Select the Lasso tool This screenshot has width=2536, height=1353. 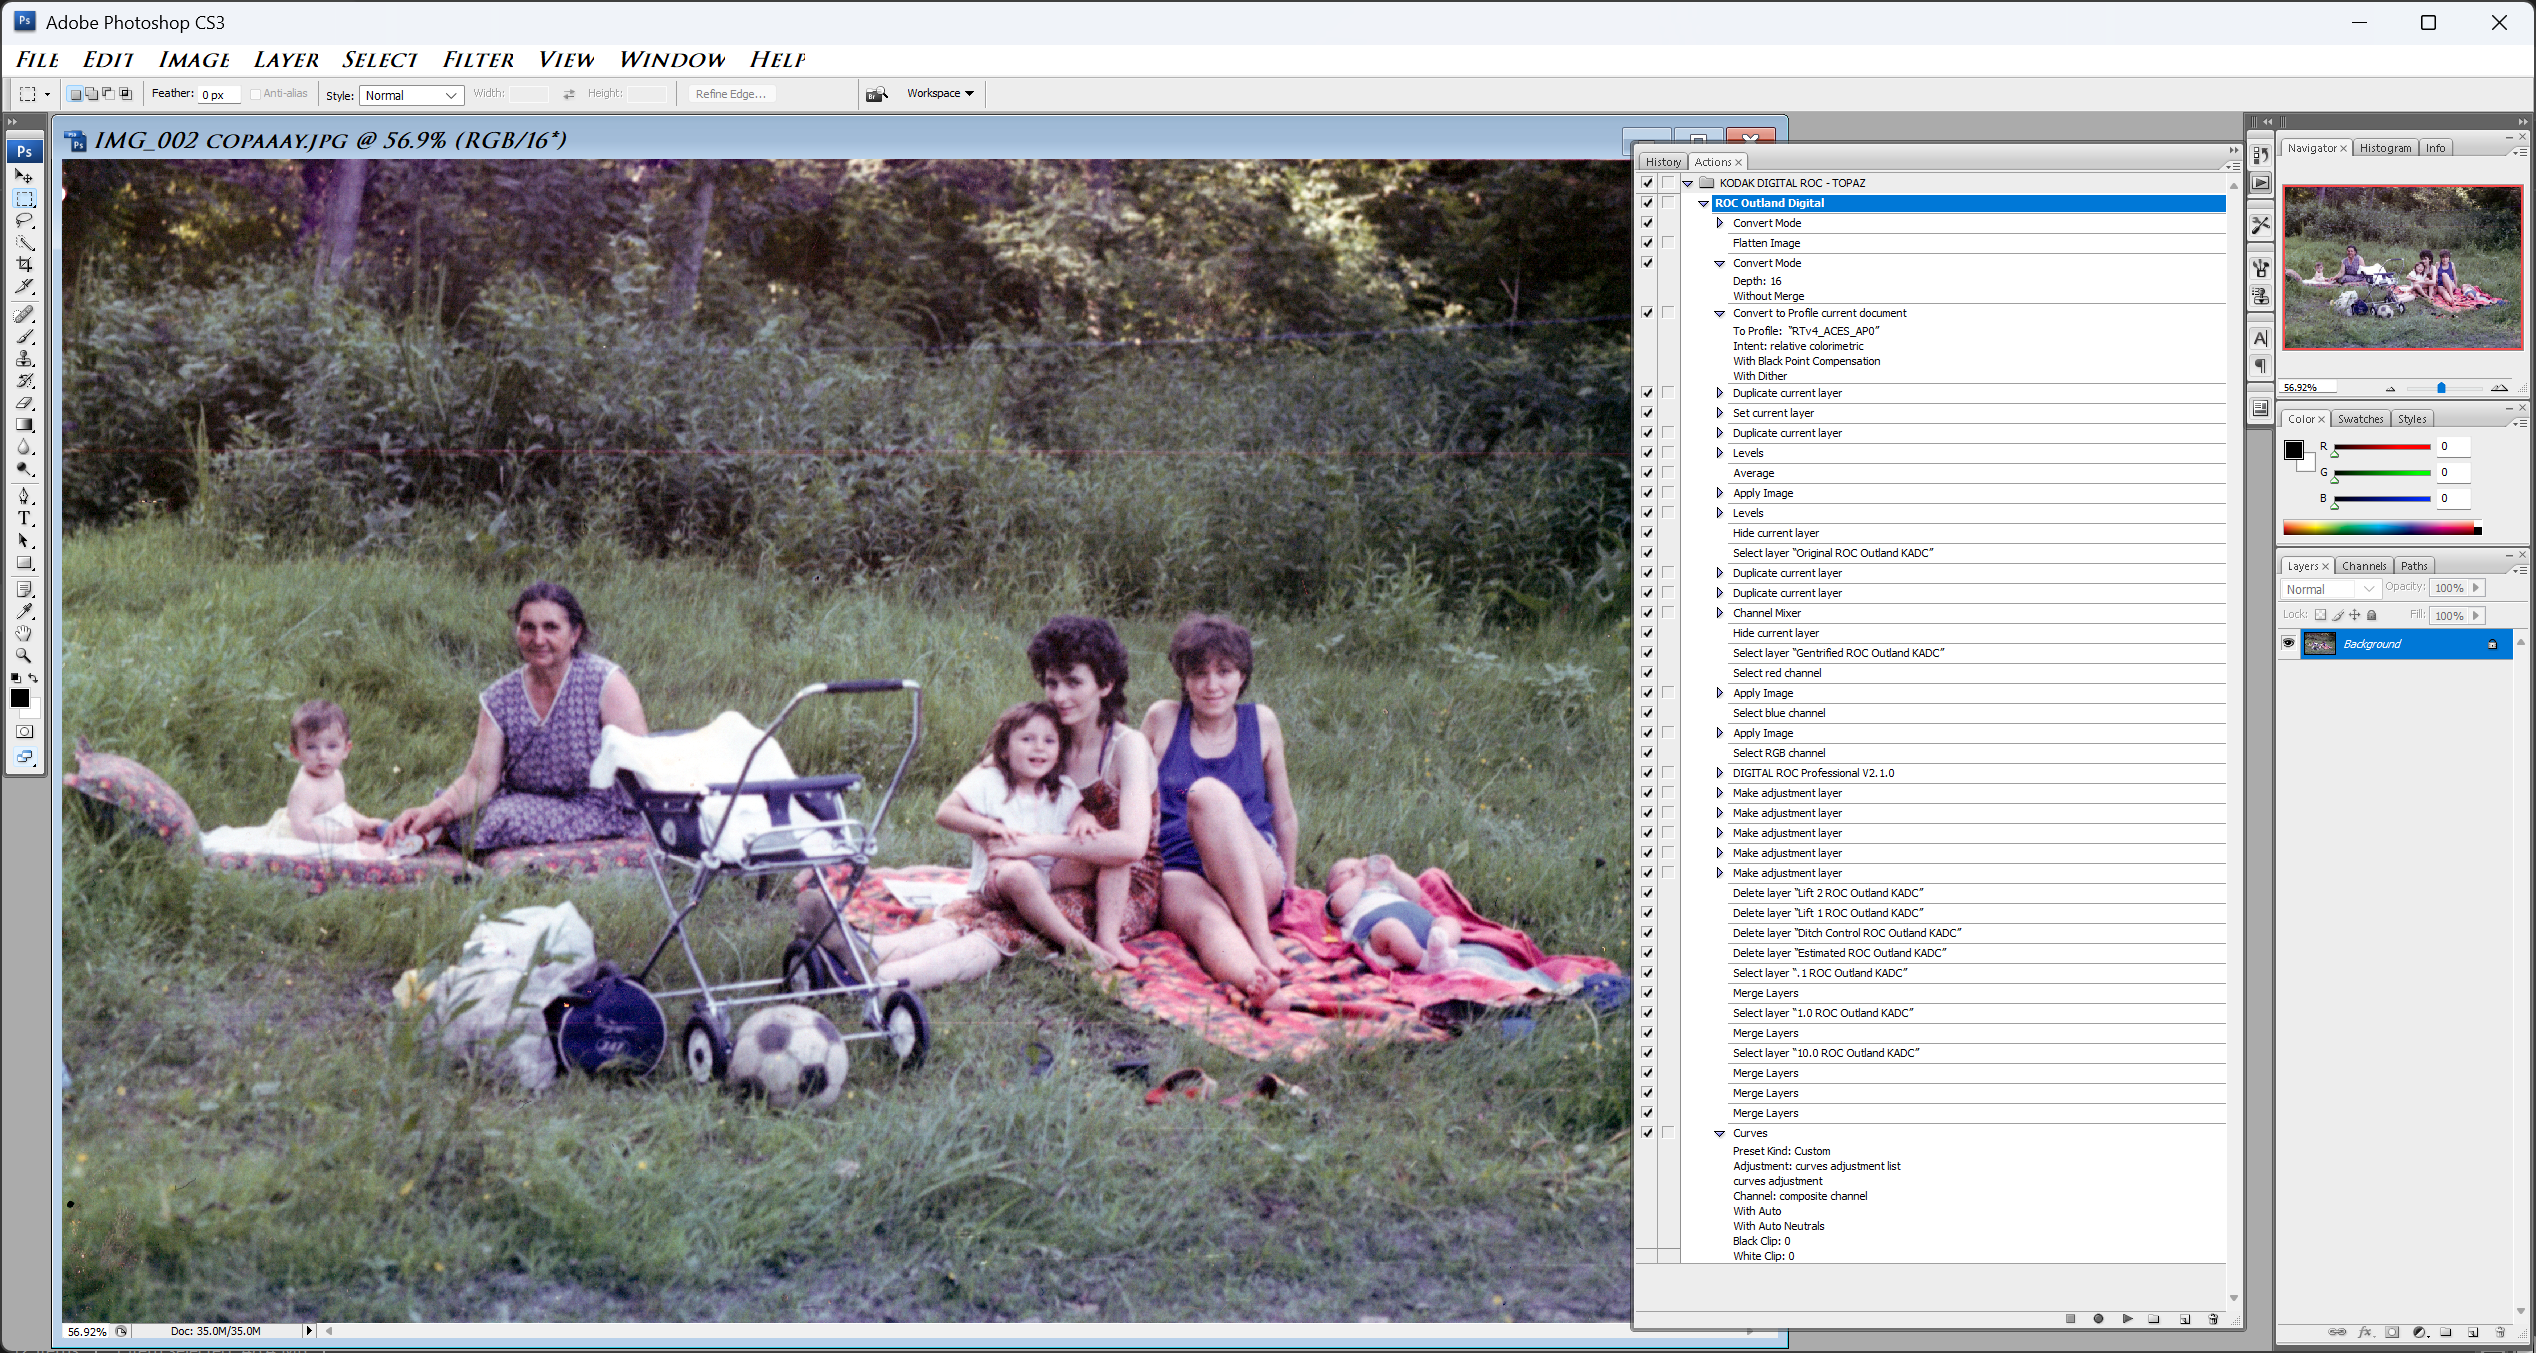pyautogui.click(x=24, y=220)
